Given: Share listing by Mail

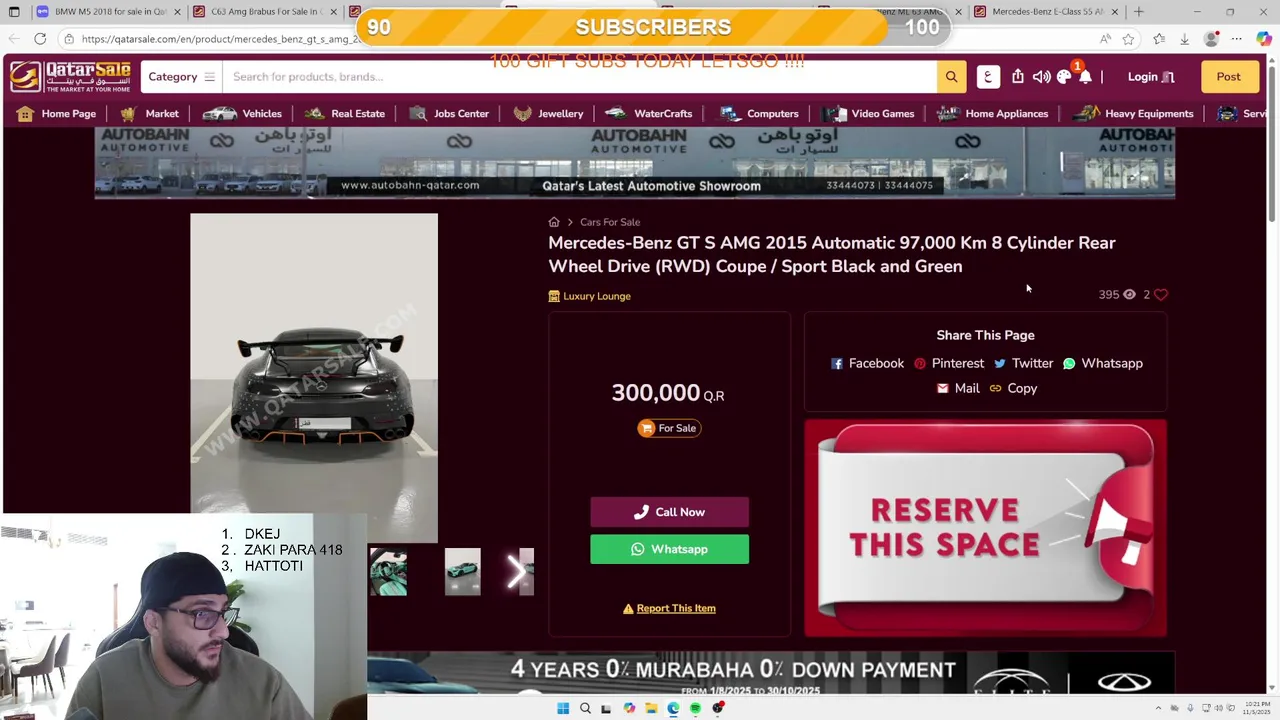Looking at the screenshot, I should click(958, 388).
